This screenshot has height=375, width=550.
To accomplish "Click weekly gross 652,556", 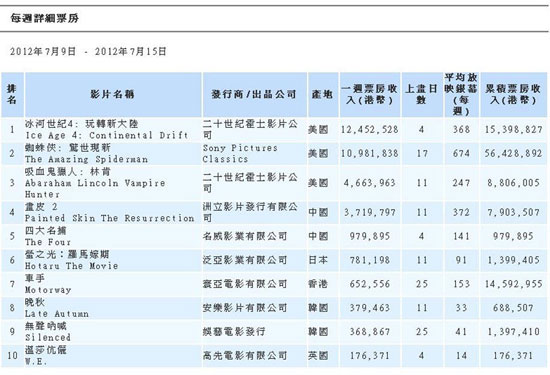I will tap(370, 284).
